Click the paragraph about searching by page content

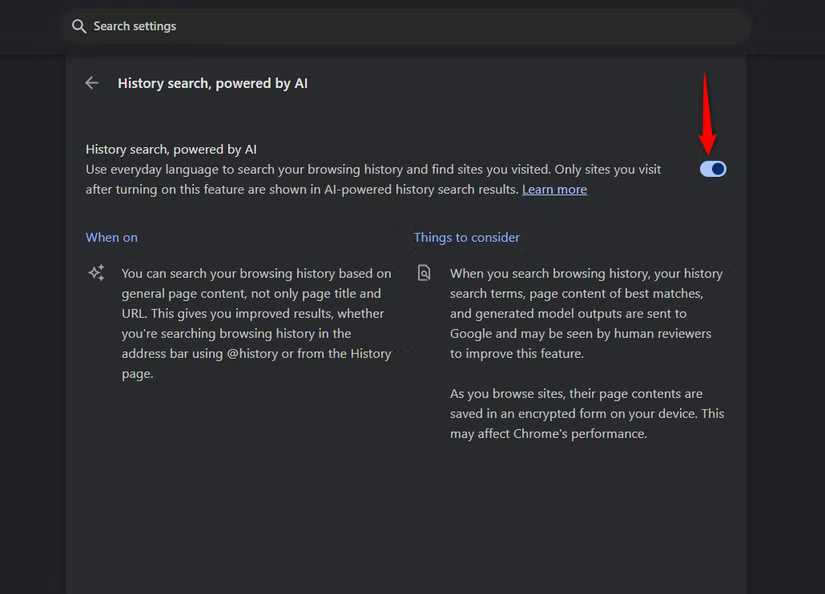tap(256, 323)
